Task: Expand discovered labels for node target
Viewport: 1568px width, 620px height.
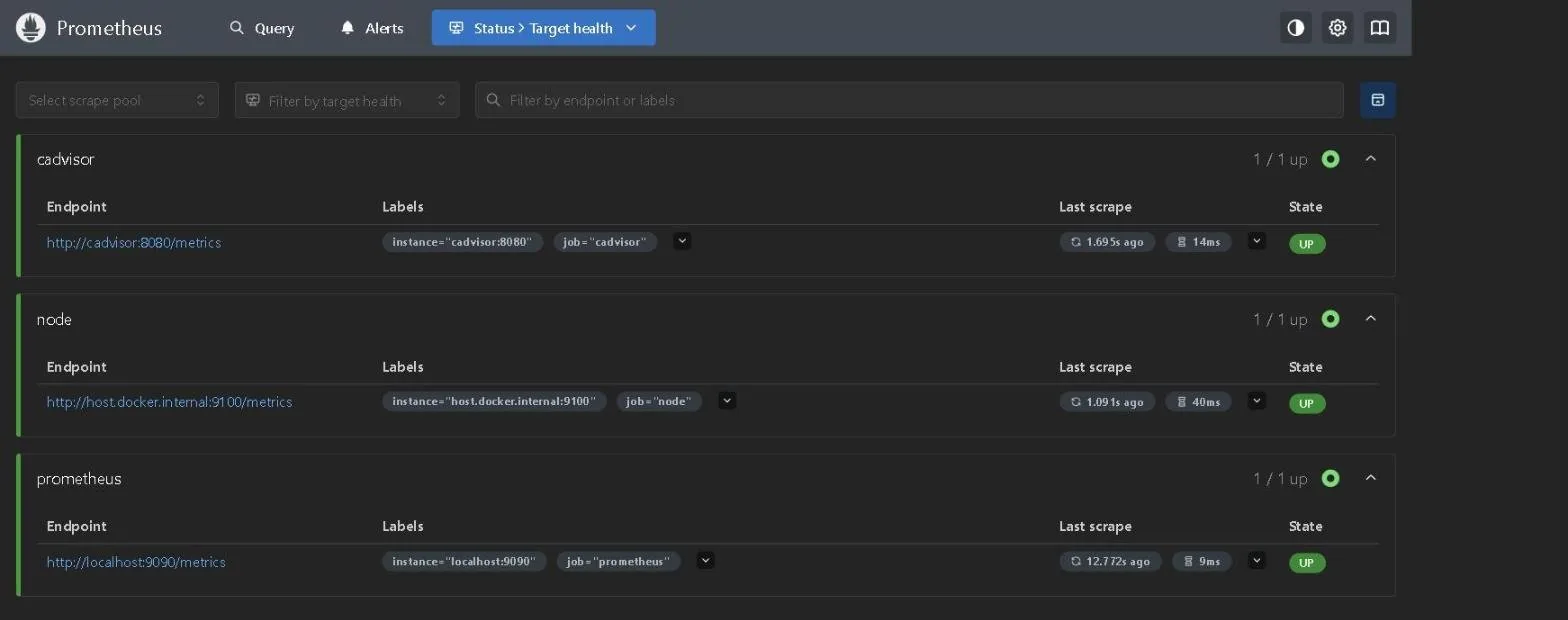Action: click(727, 401)
